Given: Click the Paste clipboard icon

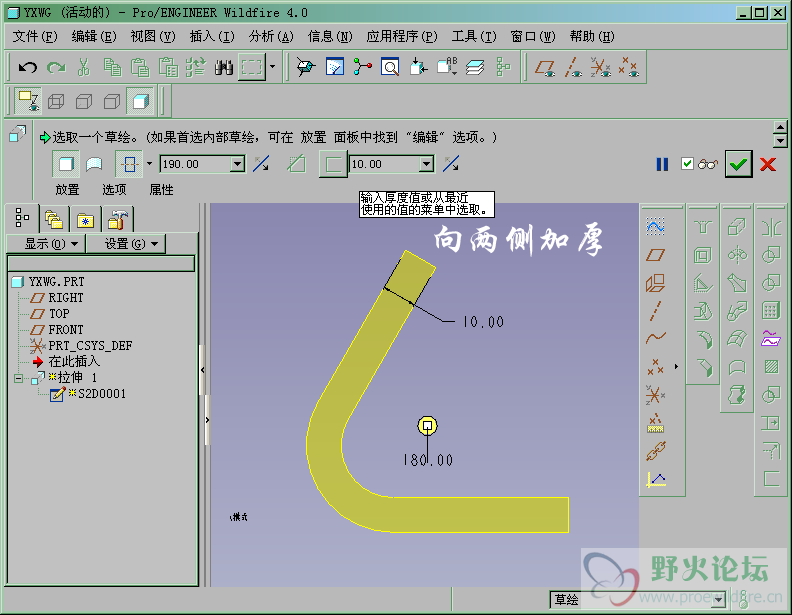Looking at the screenshot, I should pyautogui.click(x=140, y=67).
